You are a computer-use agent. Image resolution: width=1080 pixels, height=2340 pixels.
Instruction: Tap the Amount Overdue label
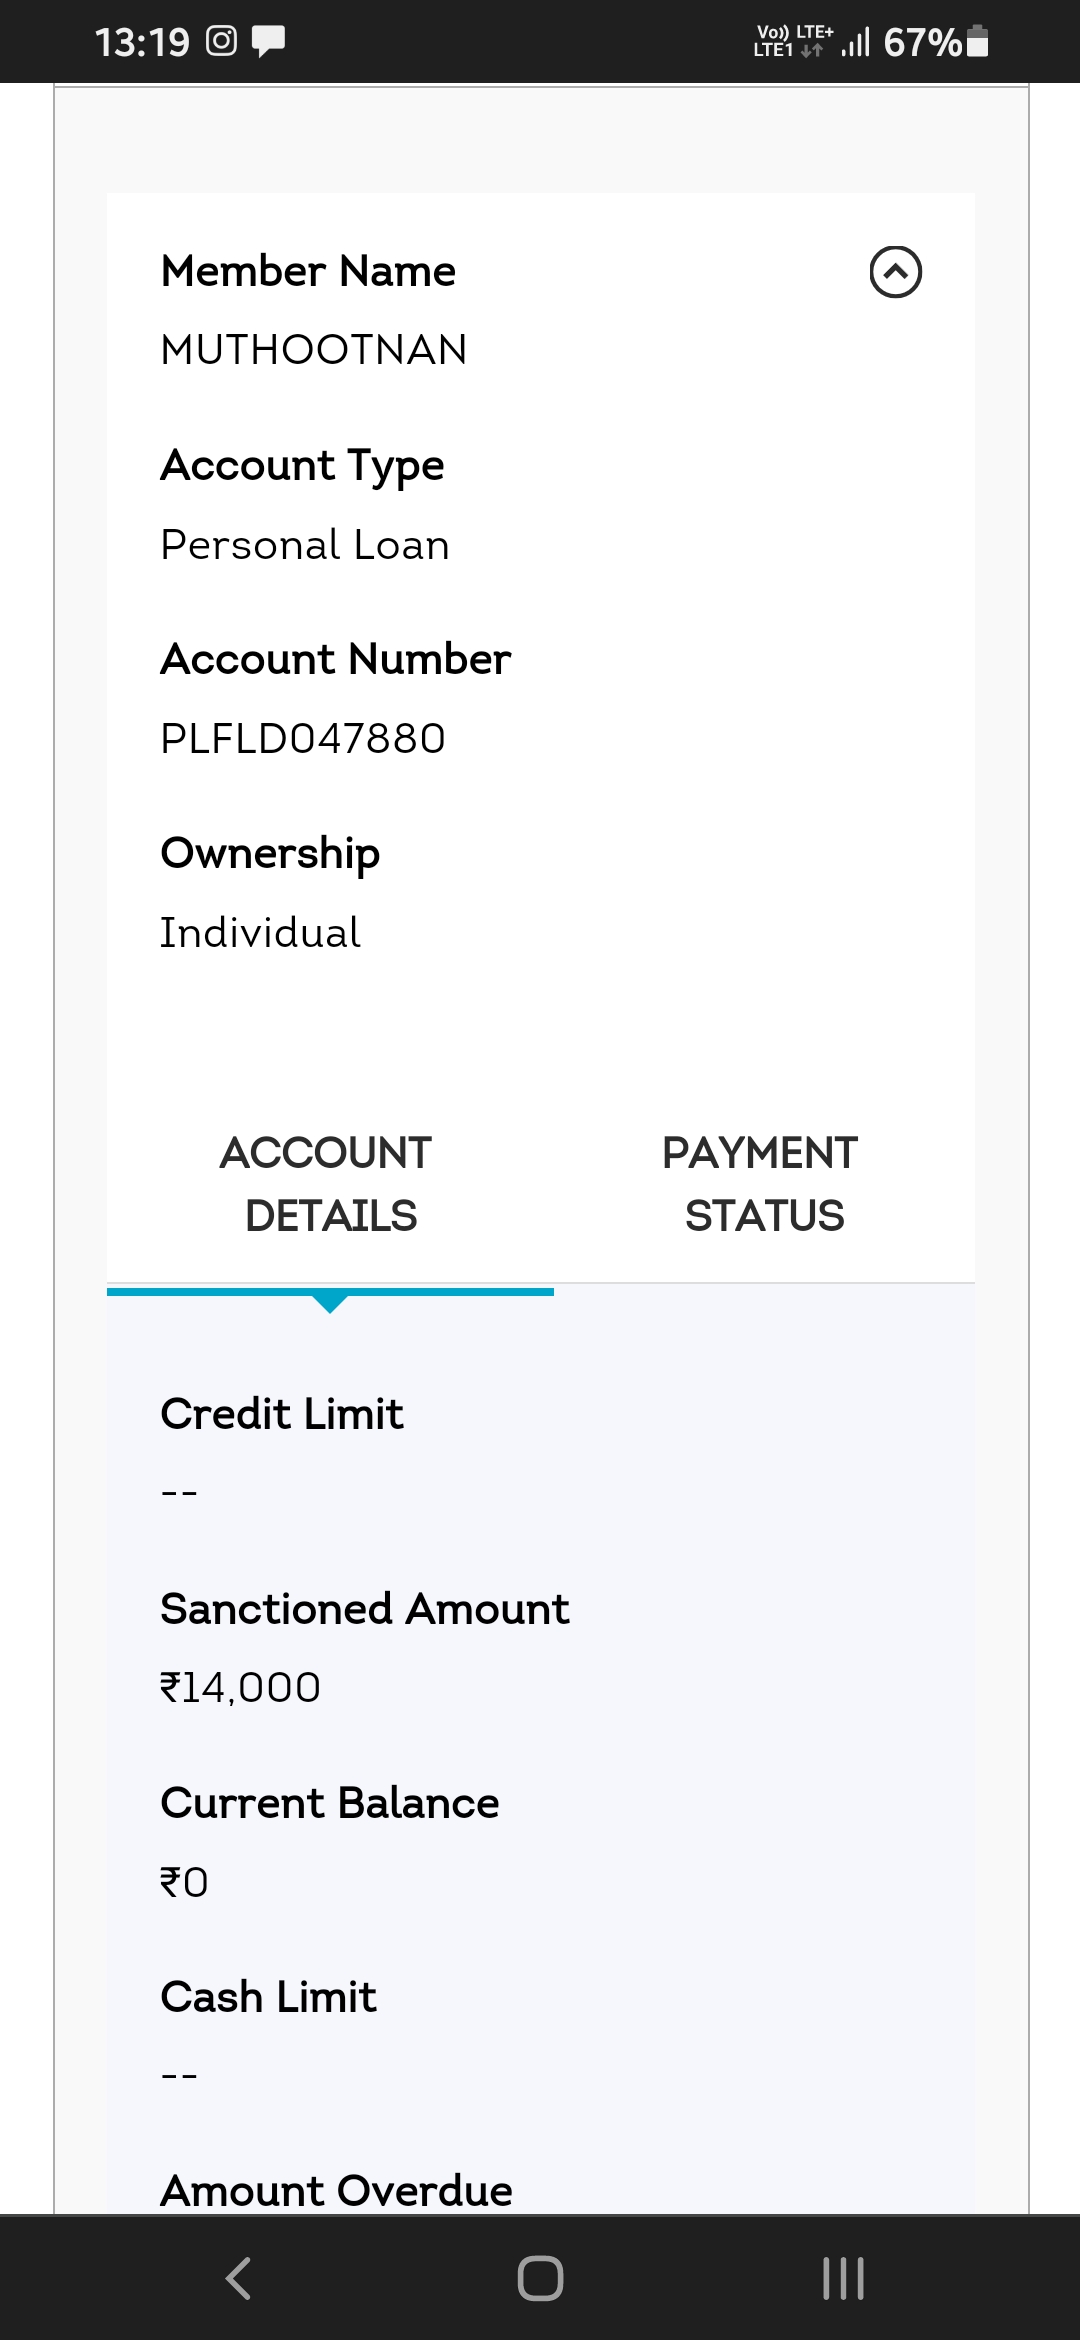point(336,2190)
